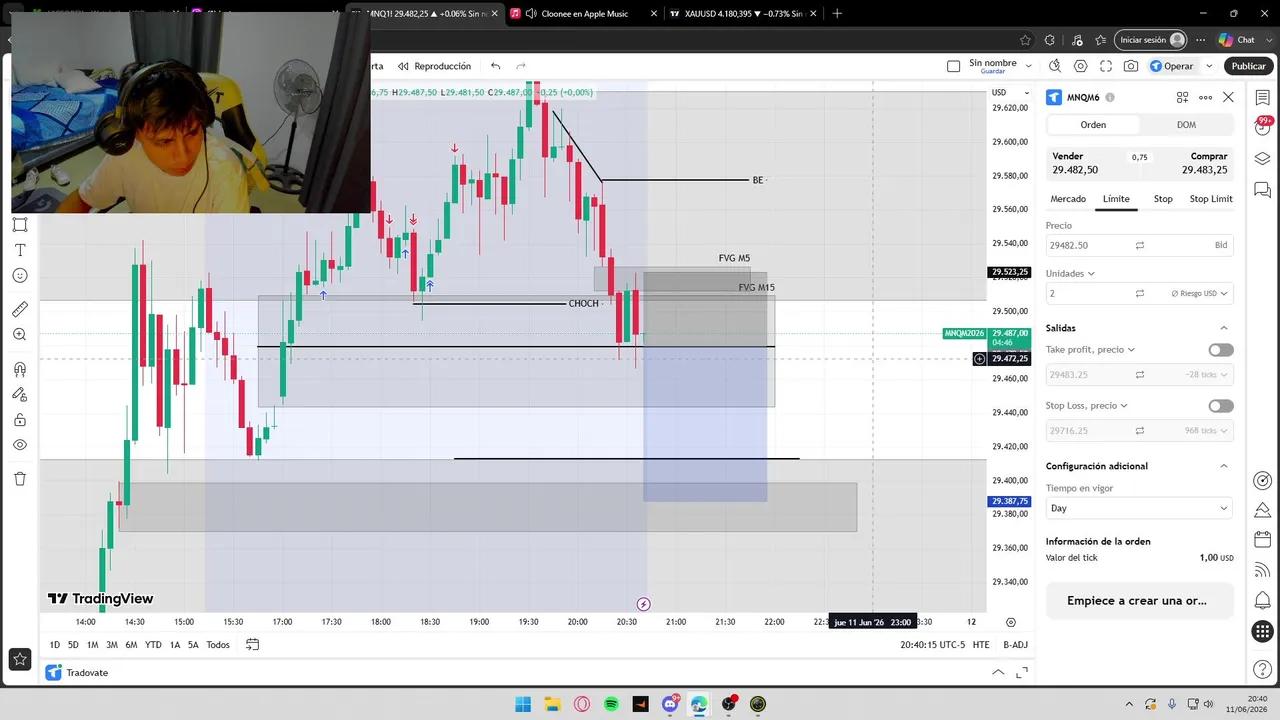Viewport: 1280px width, 720px height.
Task: Toggle hide all drawings eye
Action: [20, 445]
